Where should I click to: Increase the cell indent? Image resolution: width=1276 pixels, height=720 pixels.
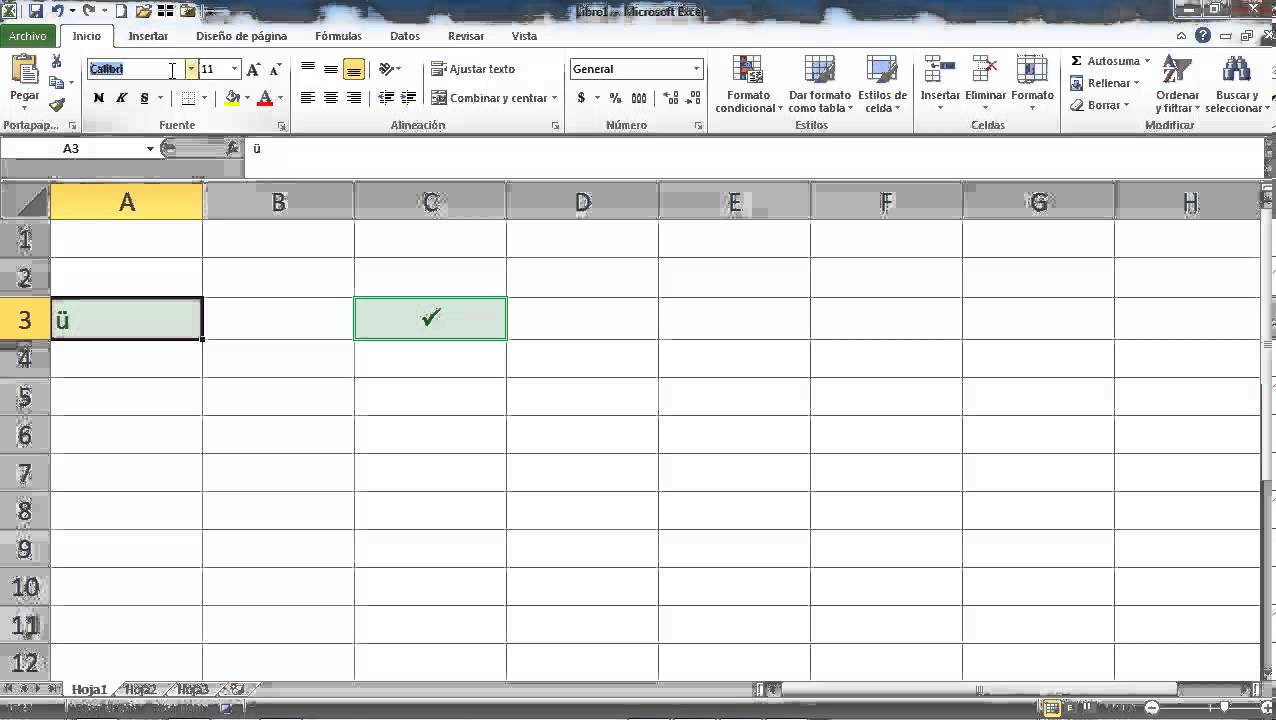pyautogui.click(x=408, y=98)
